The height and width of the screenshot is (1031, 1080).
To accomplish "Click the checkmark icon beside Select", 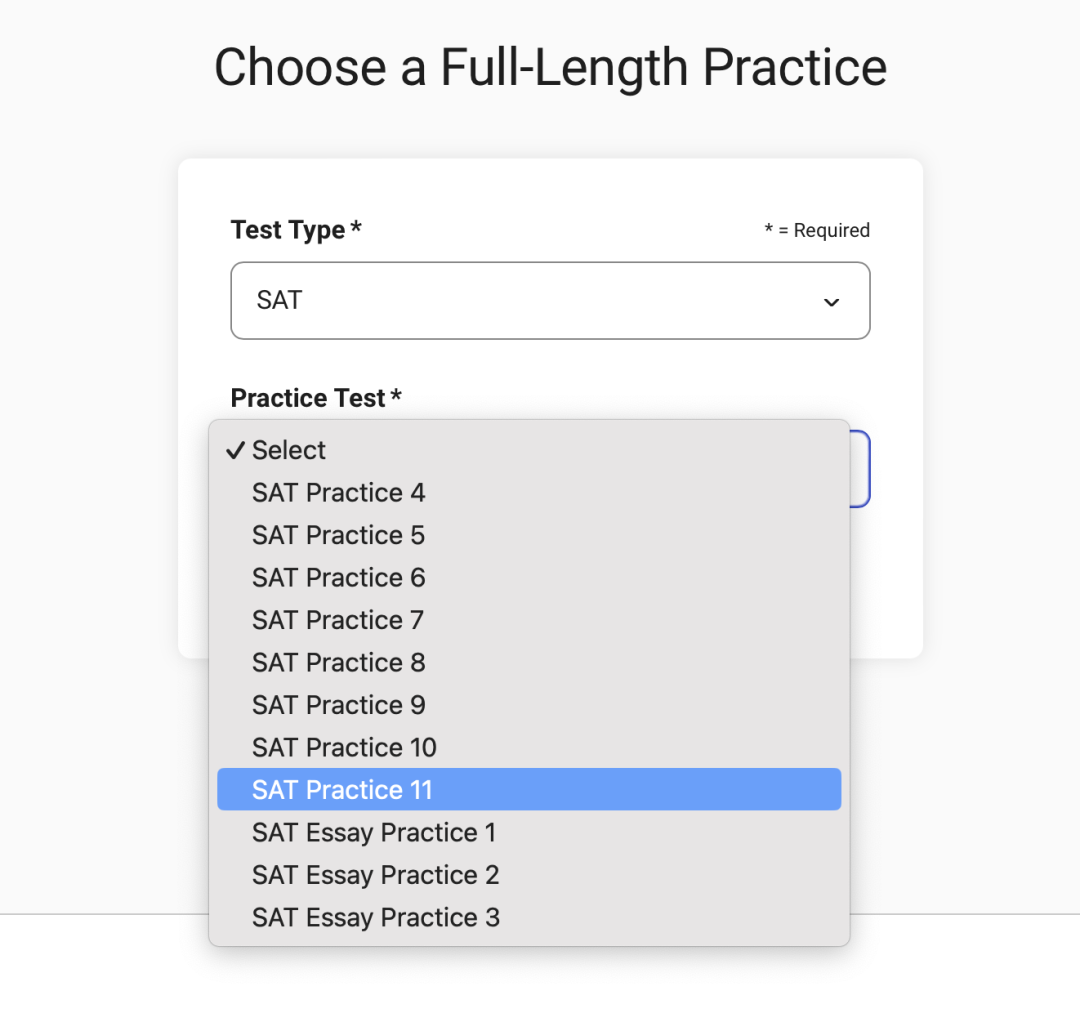I will click(236, 451).
